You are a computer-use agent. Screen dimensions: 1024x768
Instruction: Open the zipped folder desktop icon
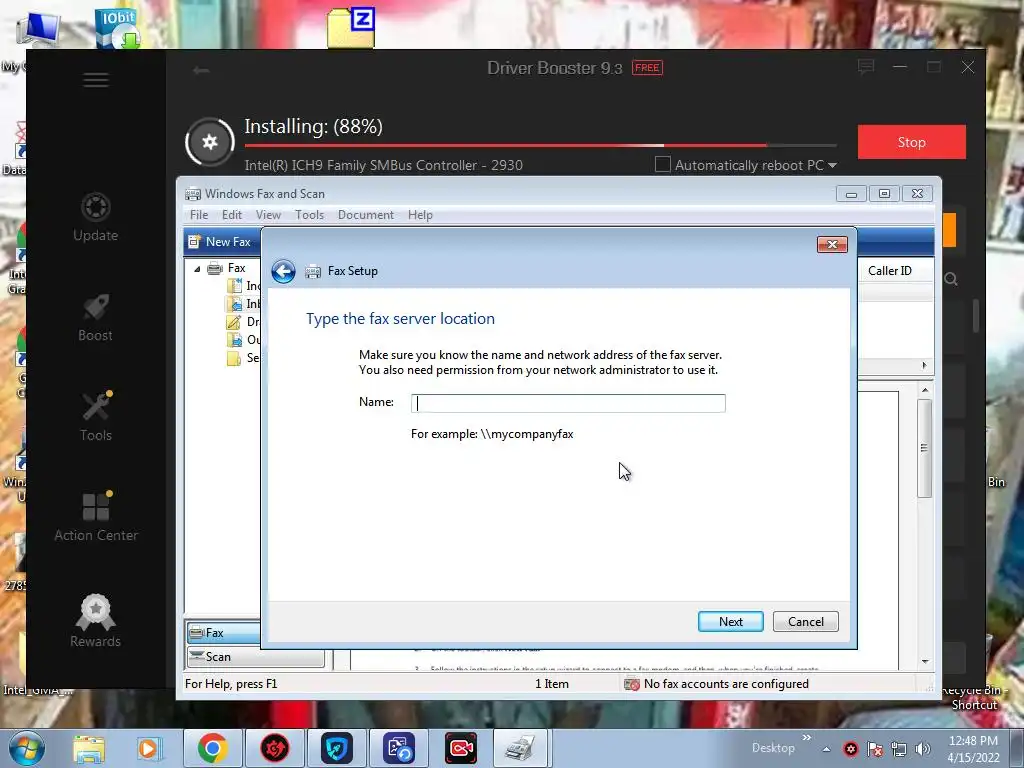point(351,27)
